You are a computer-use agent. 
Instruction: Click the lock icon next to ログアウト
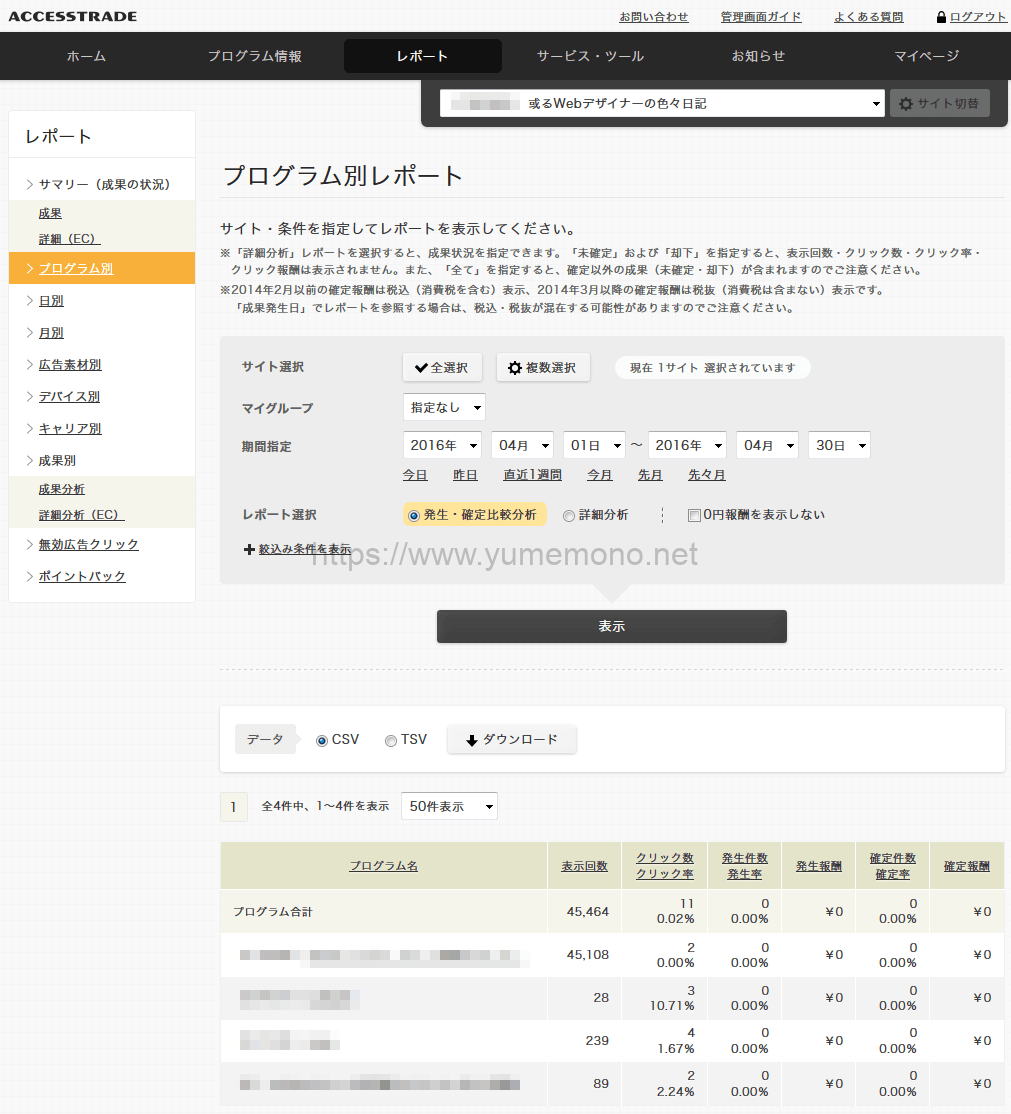pos(941,16)
